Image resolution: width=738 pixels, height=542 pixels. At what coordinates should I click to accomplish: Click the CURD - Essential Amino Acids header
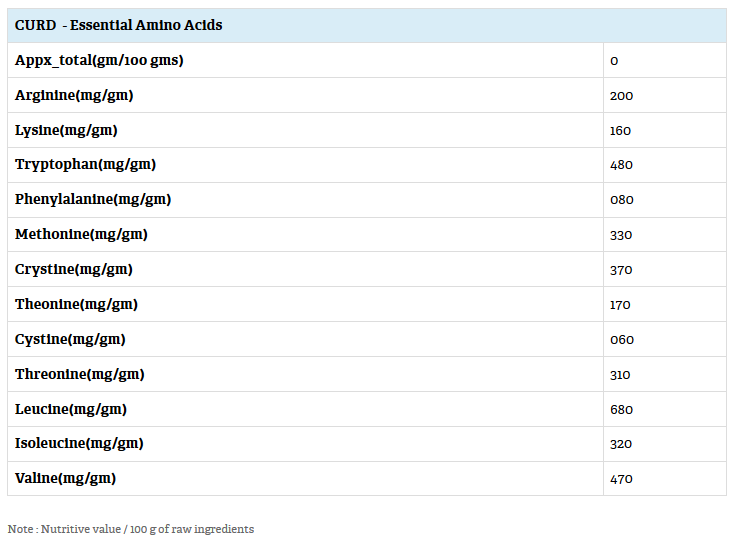(119, 25)
